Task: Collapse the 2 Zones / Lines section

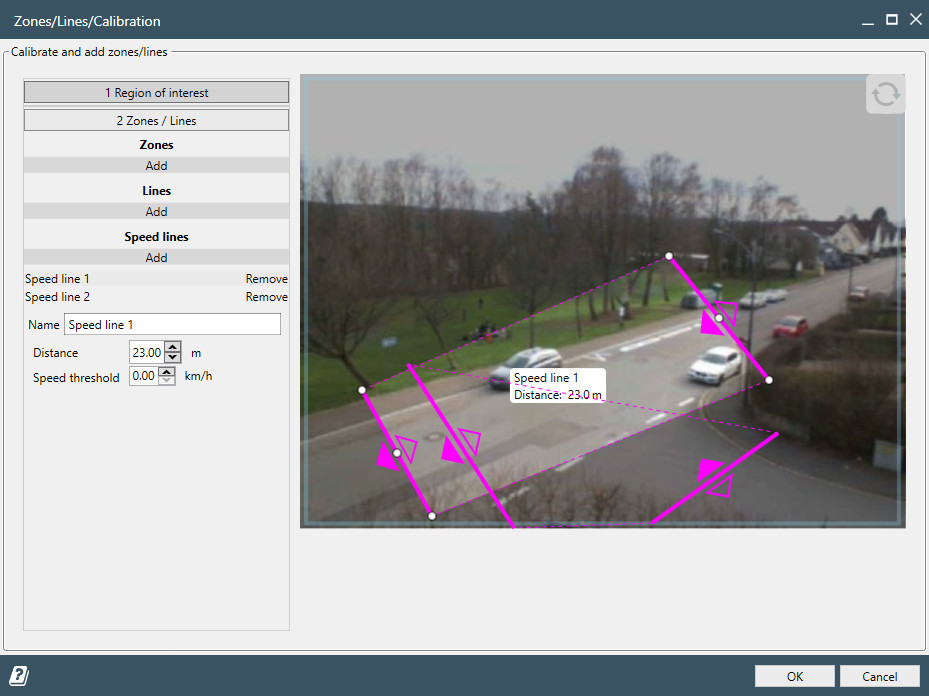Action: (x=156, y=121)
